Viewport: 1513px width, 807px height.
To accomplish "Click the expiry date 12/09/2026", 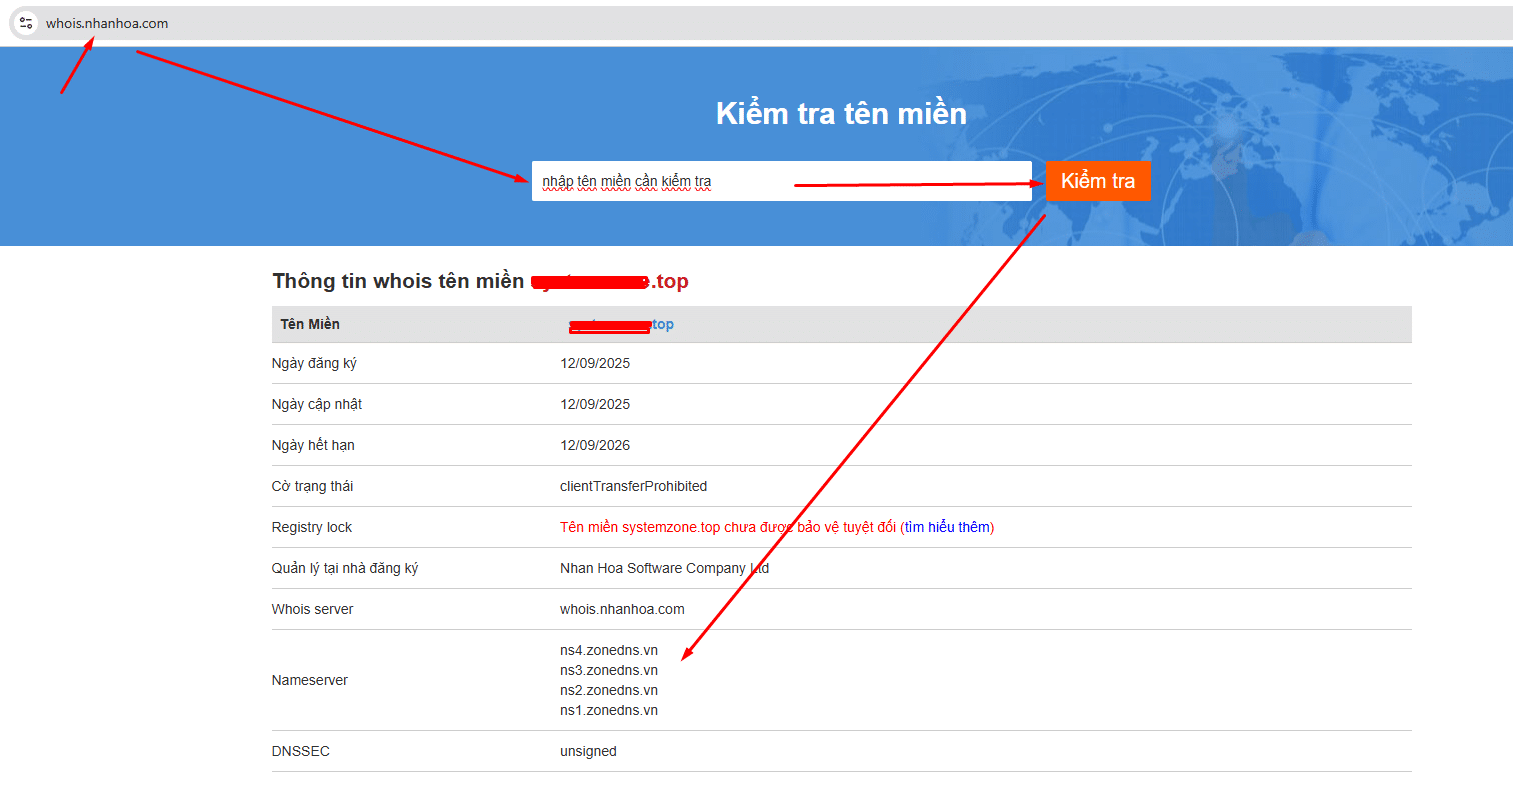I will [x=595, y=445].
